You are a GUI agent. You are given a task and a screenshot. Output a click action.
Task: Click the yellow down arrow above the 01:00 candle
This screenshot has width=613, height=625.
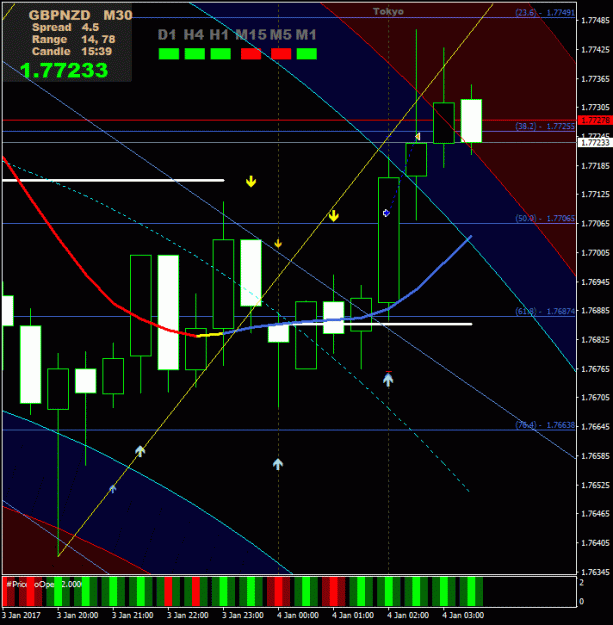click(x=334, y=216)
